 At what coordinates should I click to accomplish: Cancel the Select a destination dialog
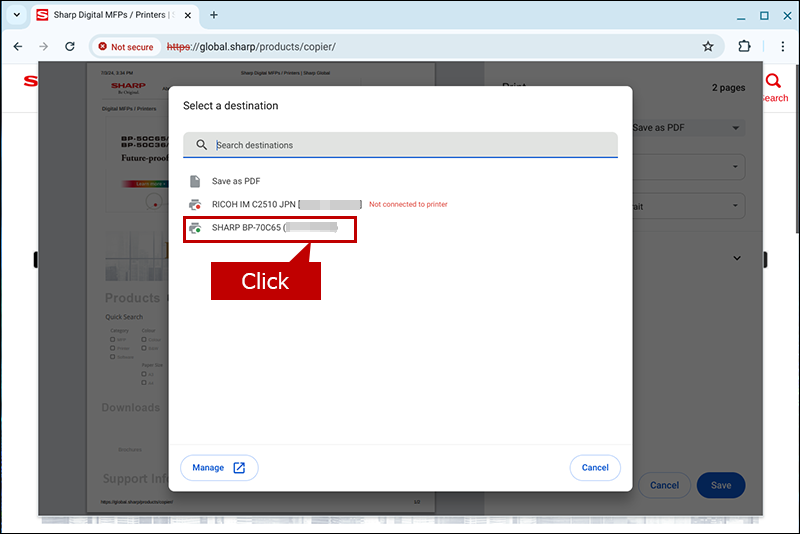595,468
